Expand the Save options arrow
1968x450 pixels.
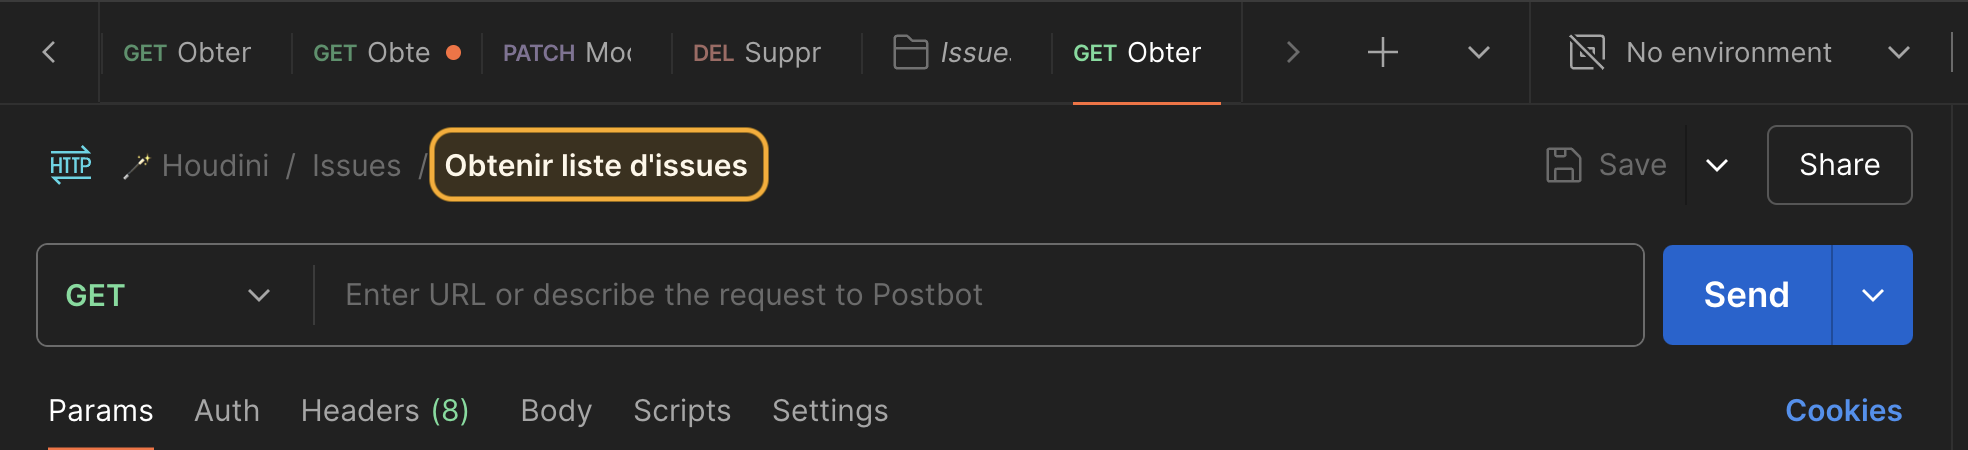click(1717, 165)
